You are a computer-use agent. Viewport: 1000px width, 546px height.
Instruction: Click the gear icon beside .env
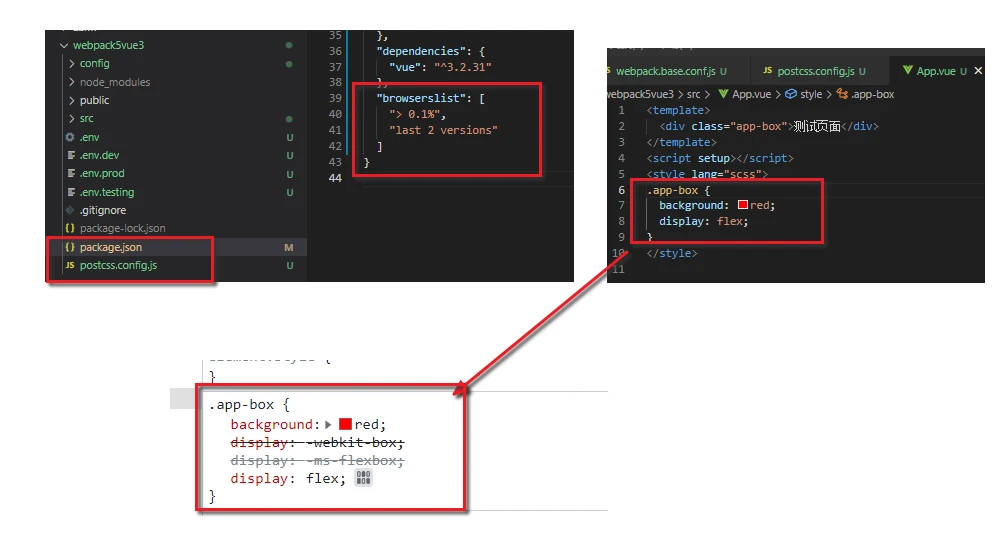(x=70, y=137)
